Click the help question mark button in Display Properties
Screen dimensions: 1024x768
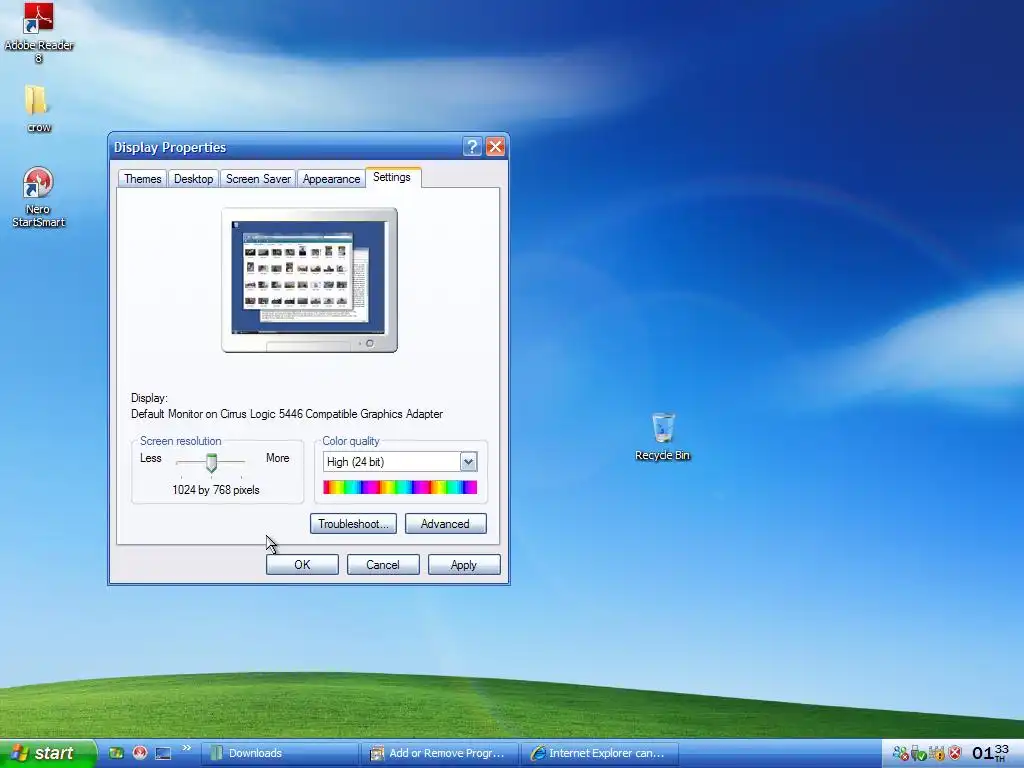click(472, 147)
